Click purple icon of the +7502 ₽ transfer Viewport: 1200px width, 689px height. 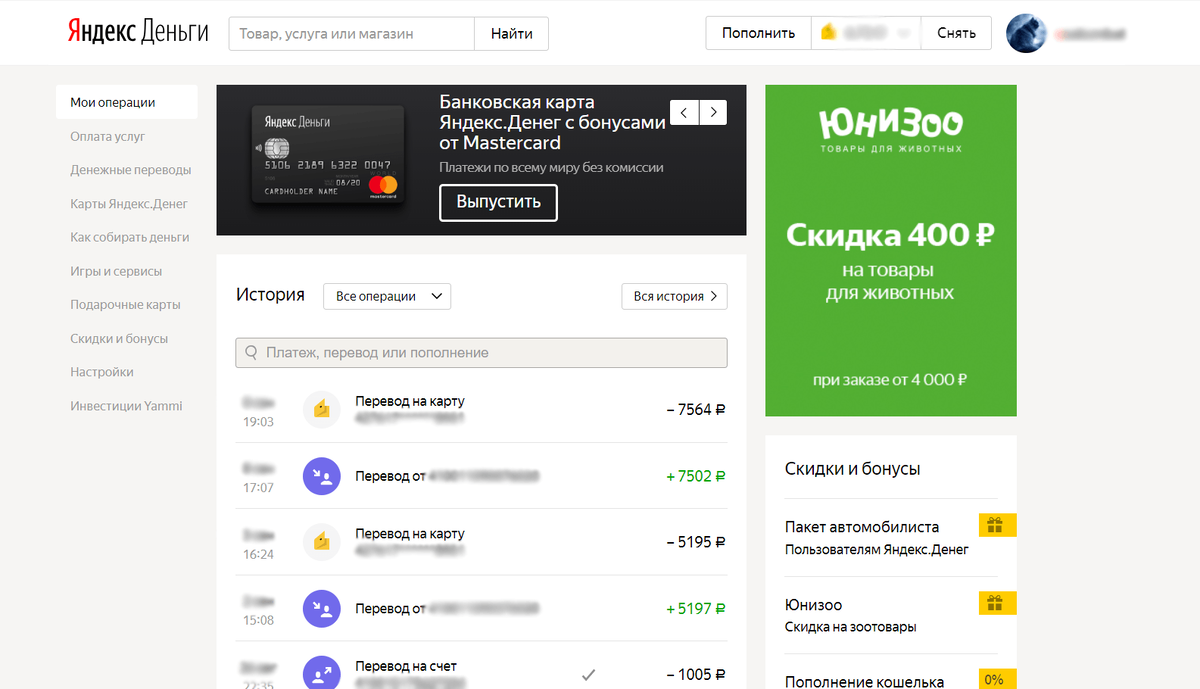tap(322, 476)
